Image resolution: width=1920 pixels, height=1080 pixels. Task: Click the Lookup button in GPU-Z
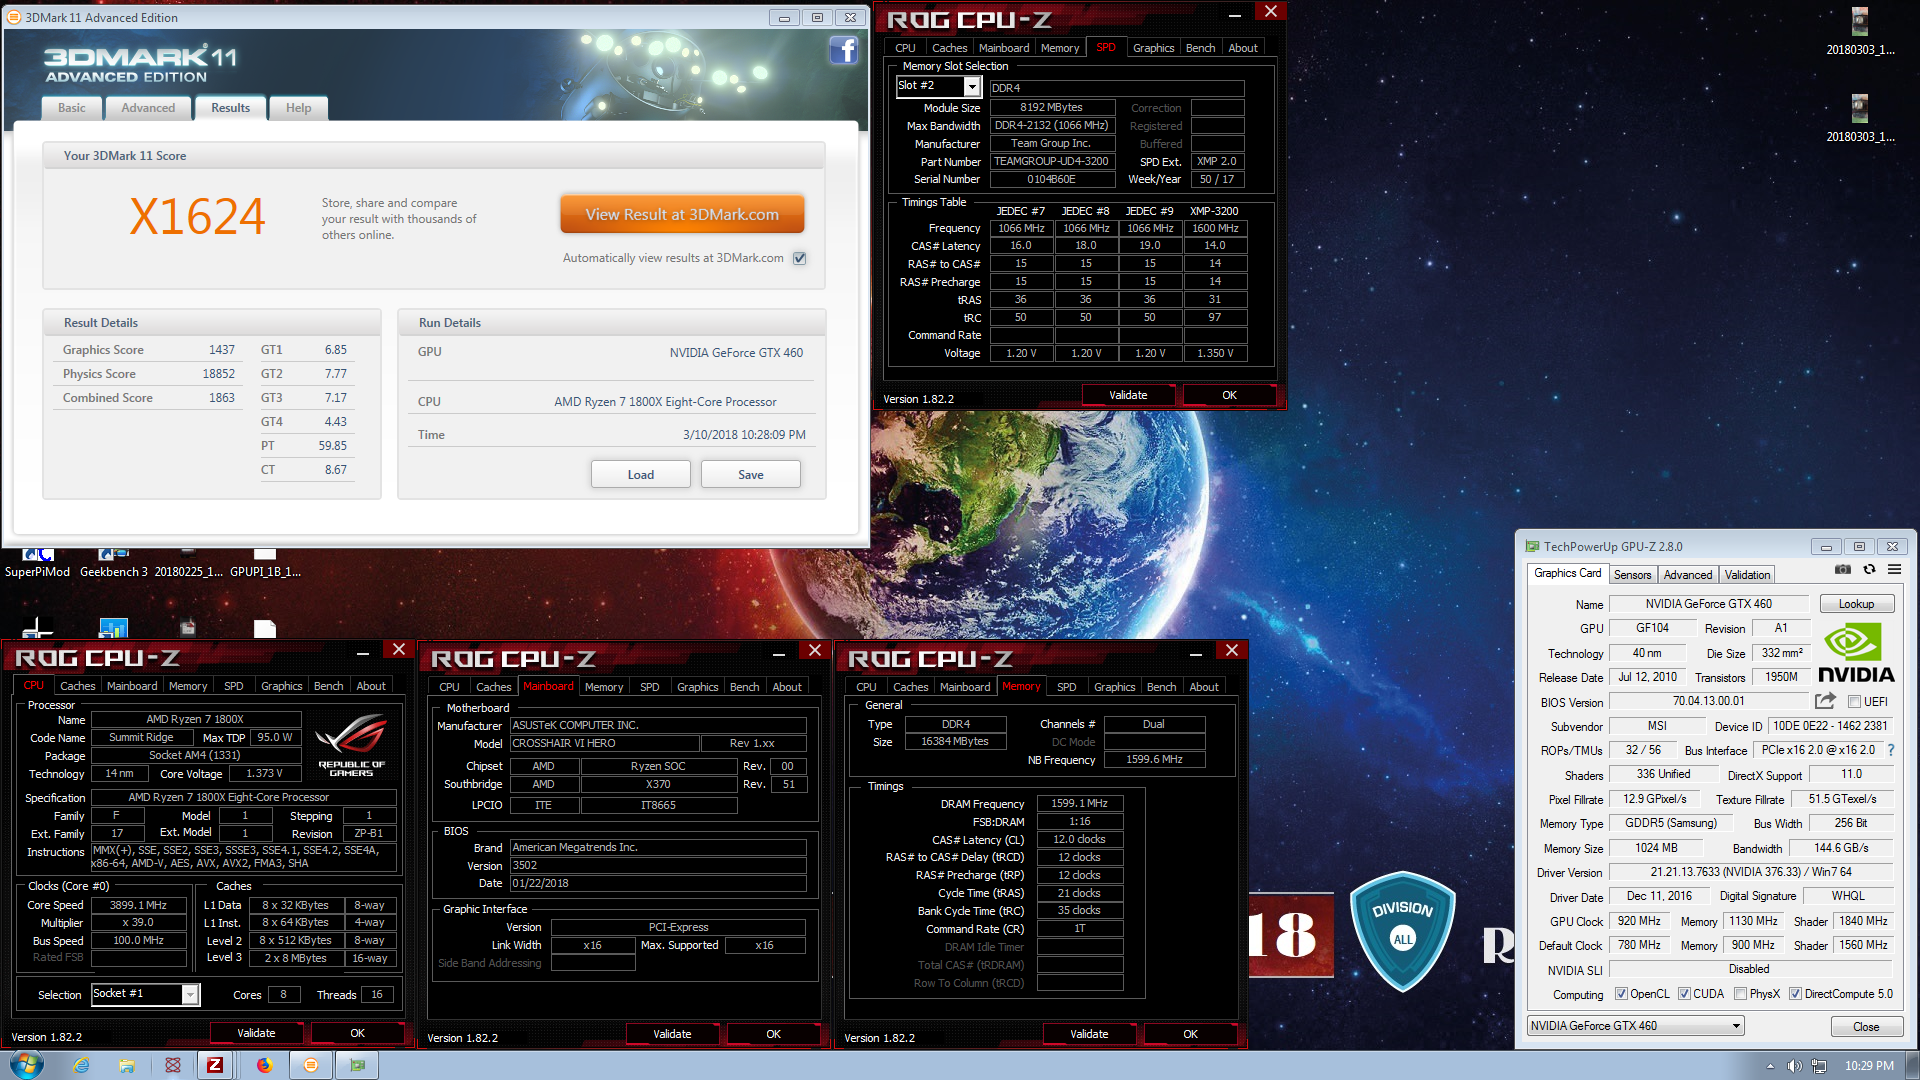(x=1856, y=604)
